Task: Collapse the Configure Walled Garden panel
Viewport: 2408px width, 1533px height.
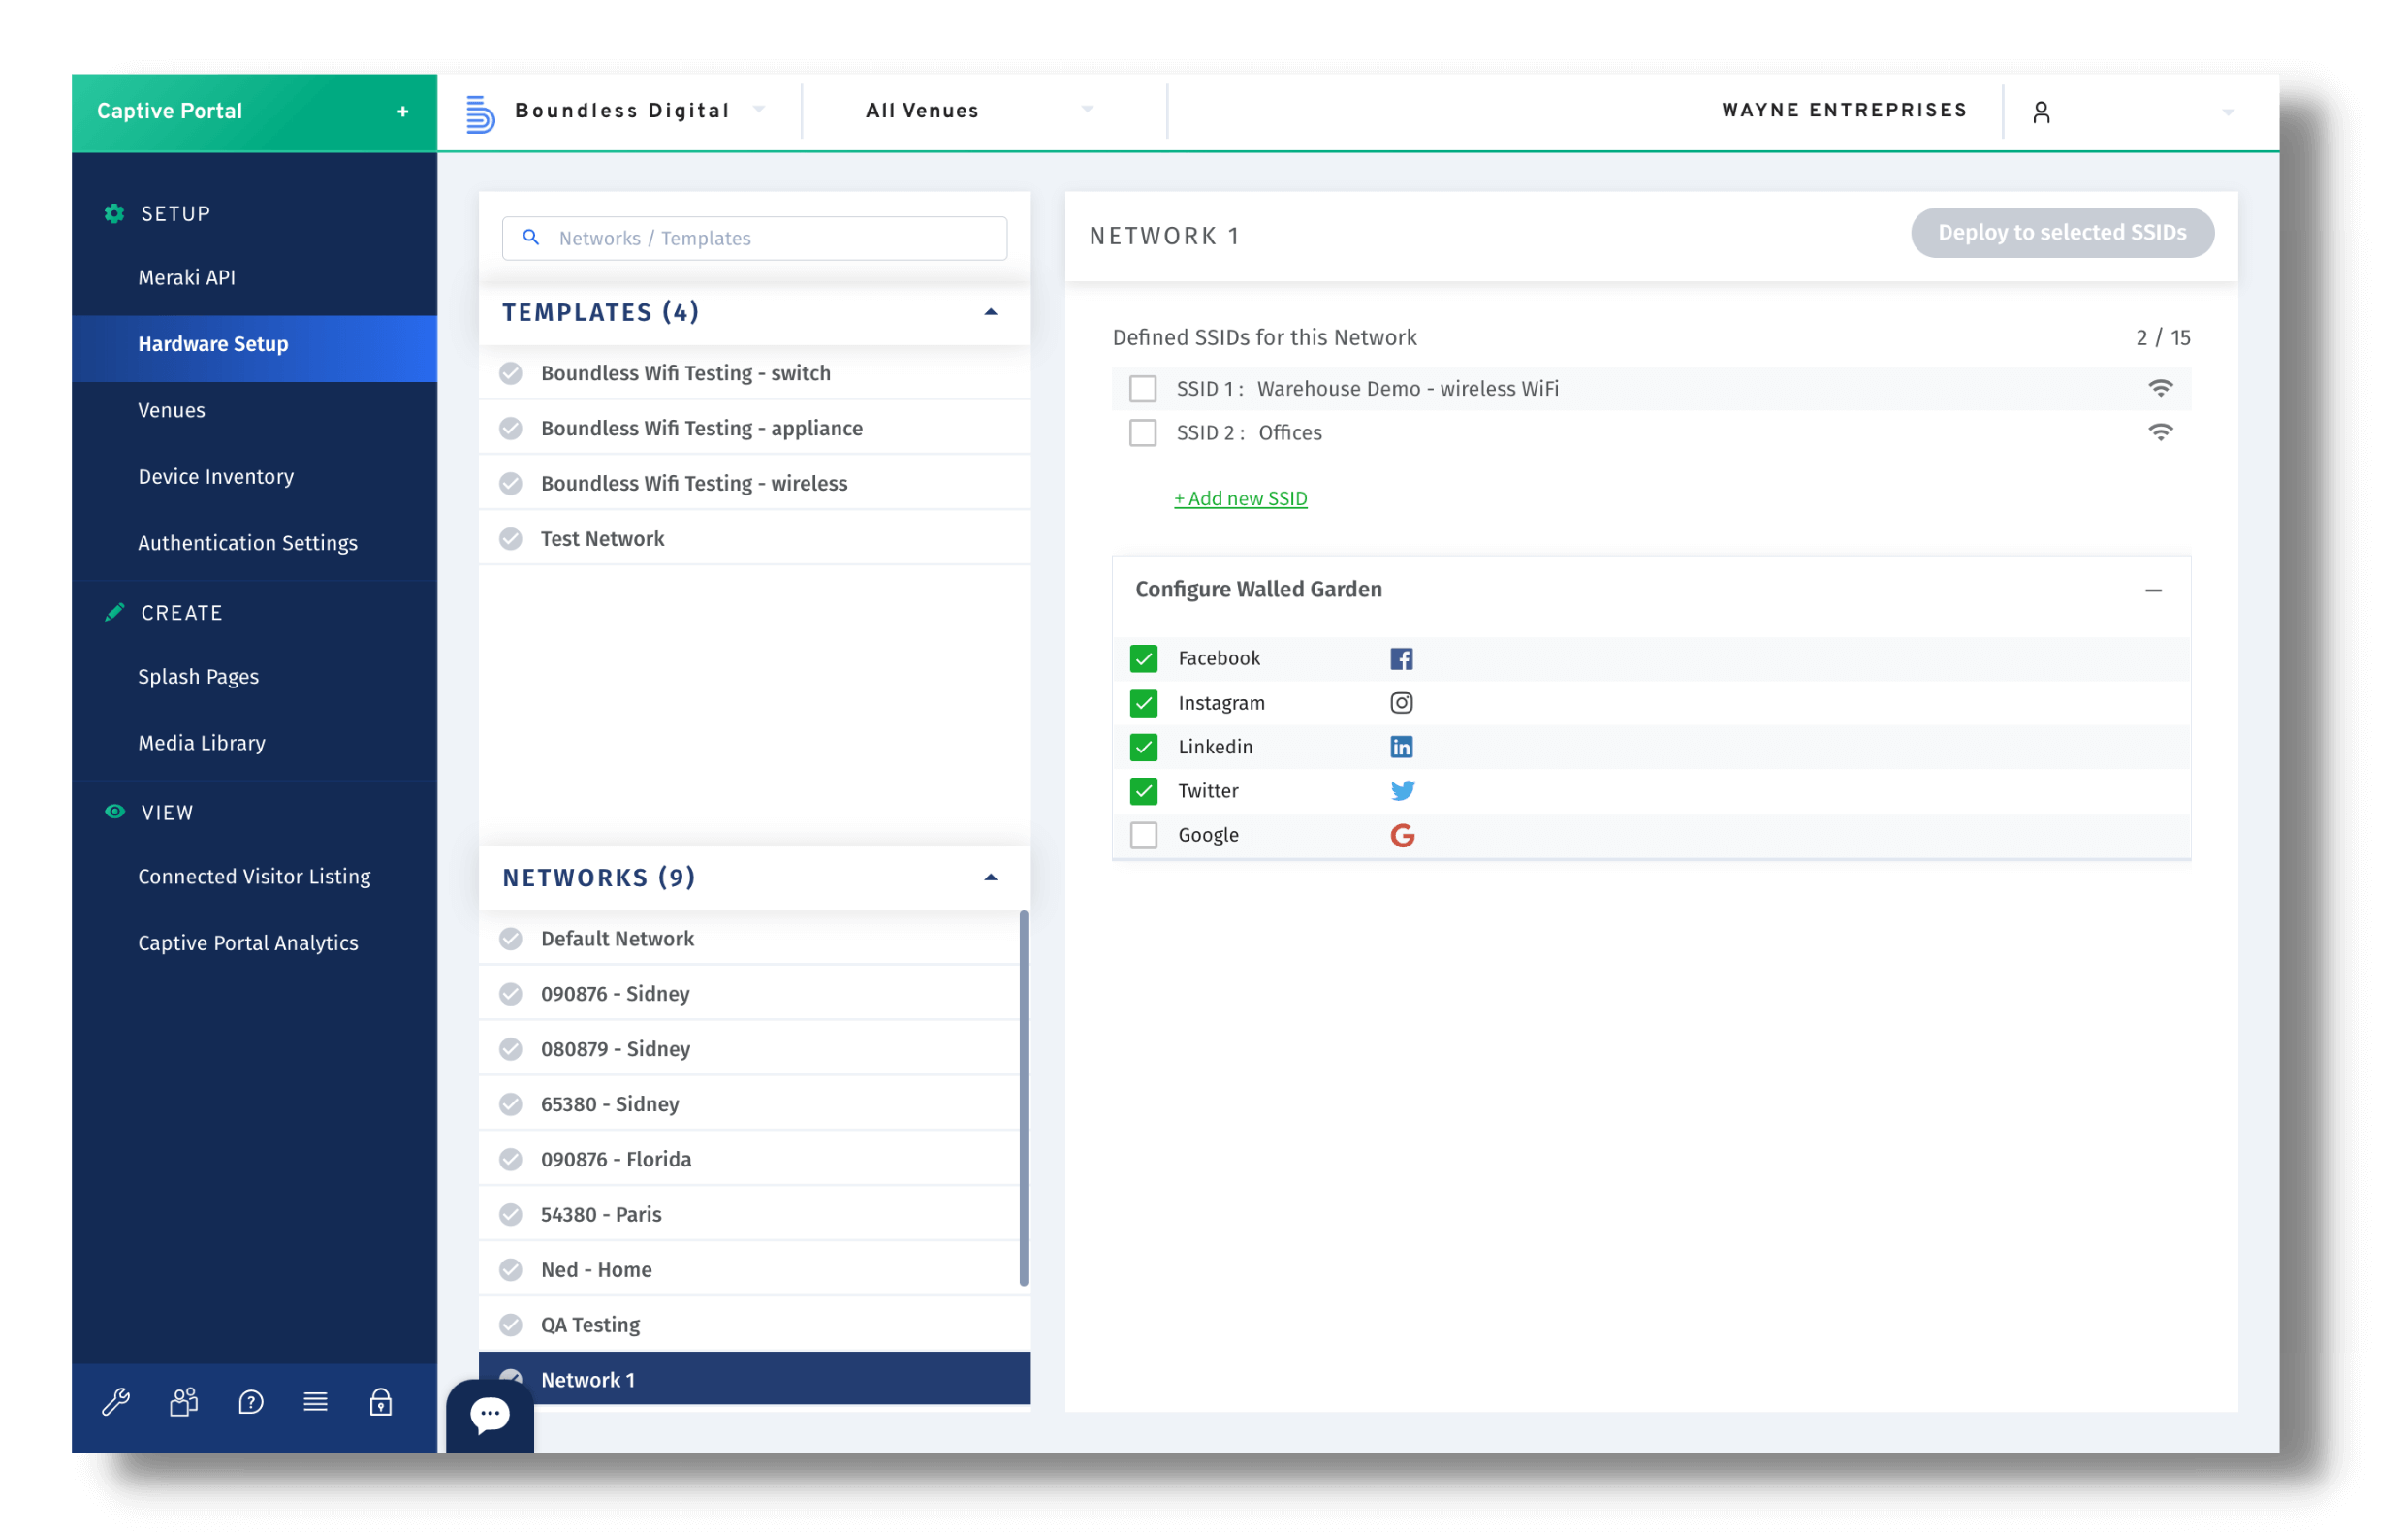Action: pos(2153,591)
